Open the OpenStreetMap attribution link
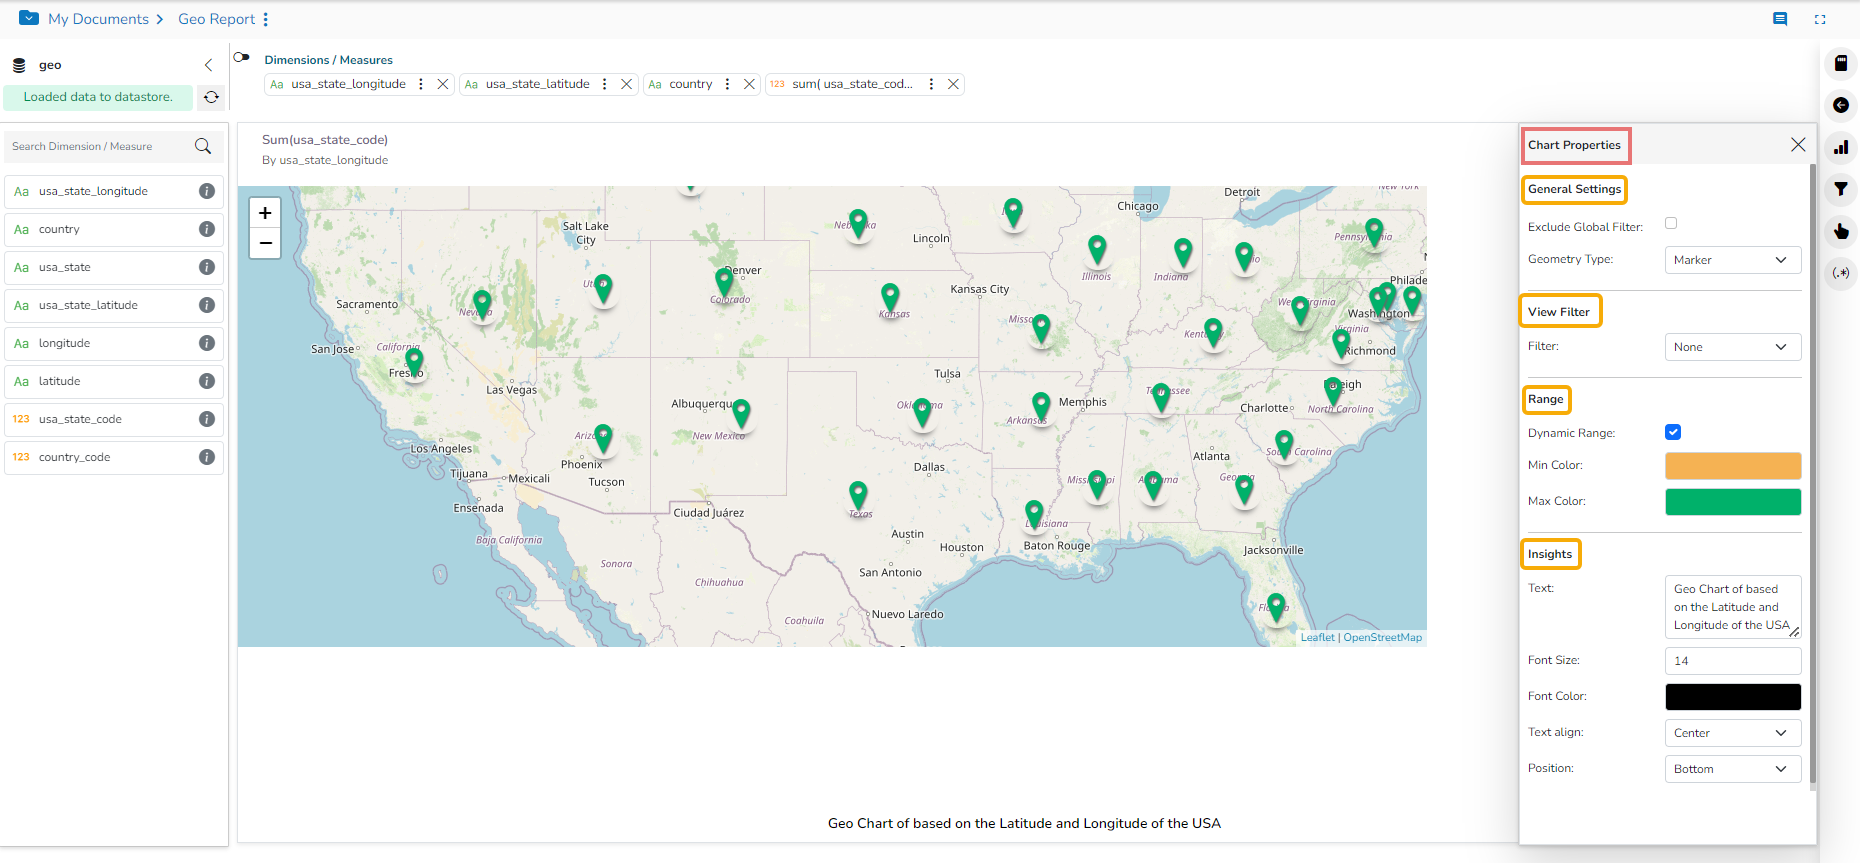This screenshot has height=863, width=1860. [x=1382, y=637]
